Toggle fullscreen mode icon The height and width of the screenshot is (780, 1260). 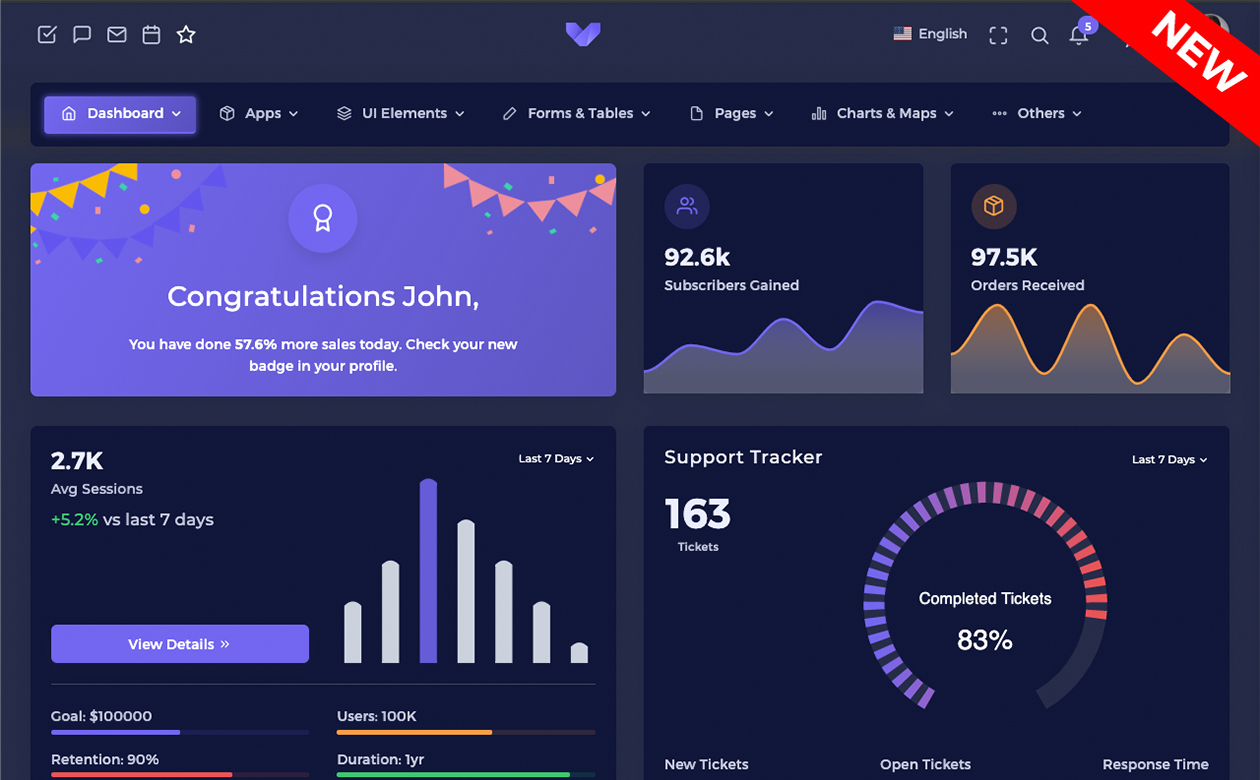pos(998,36)
